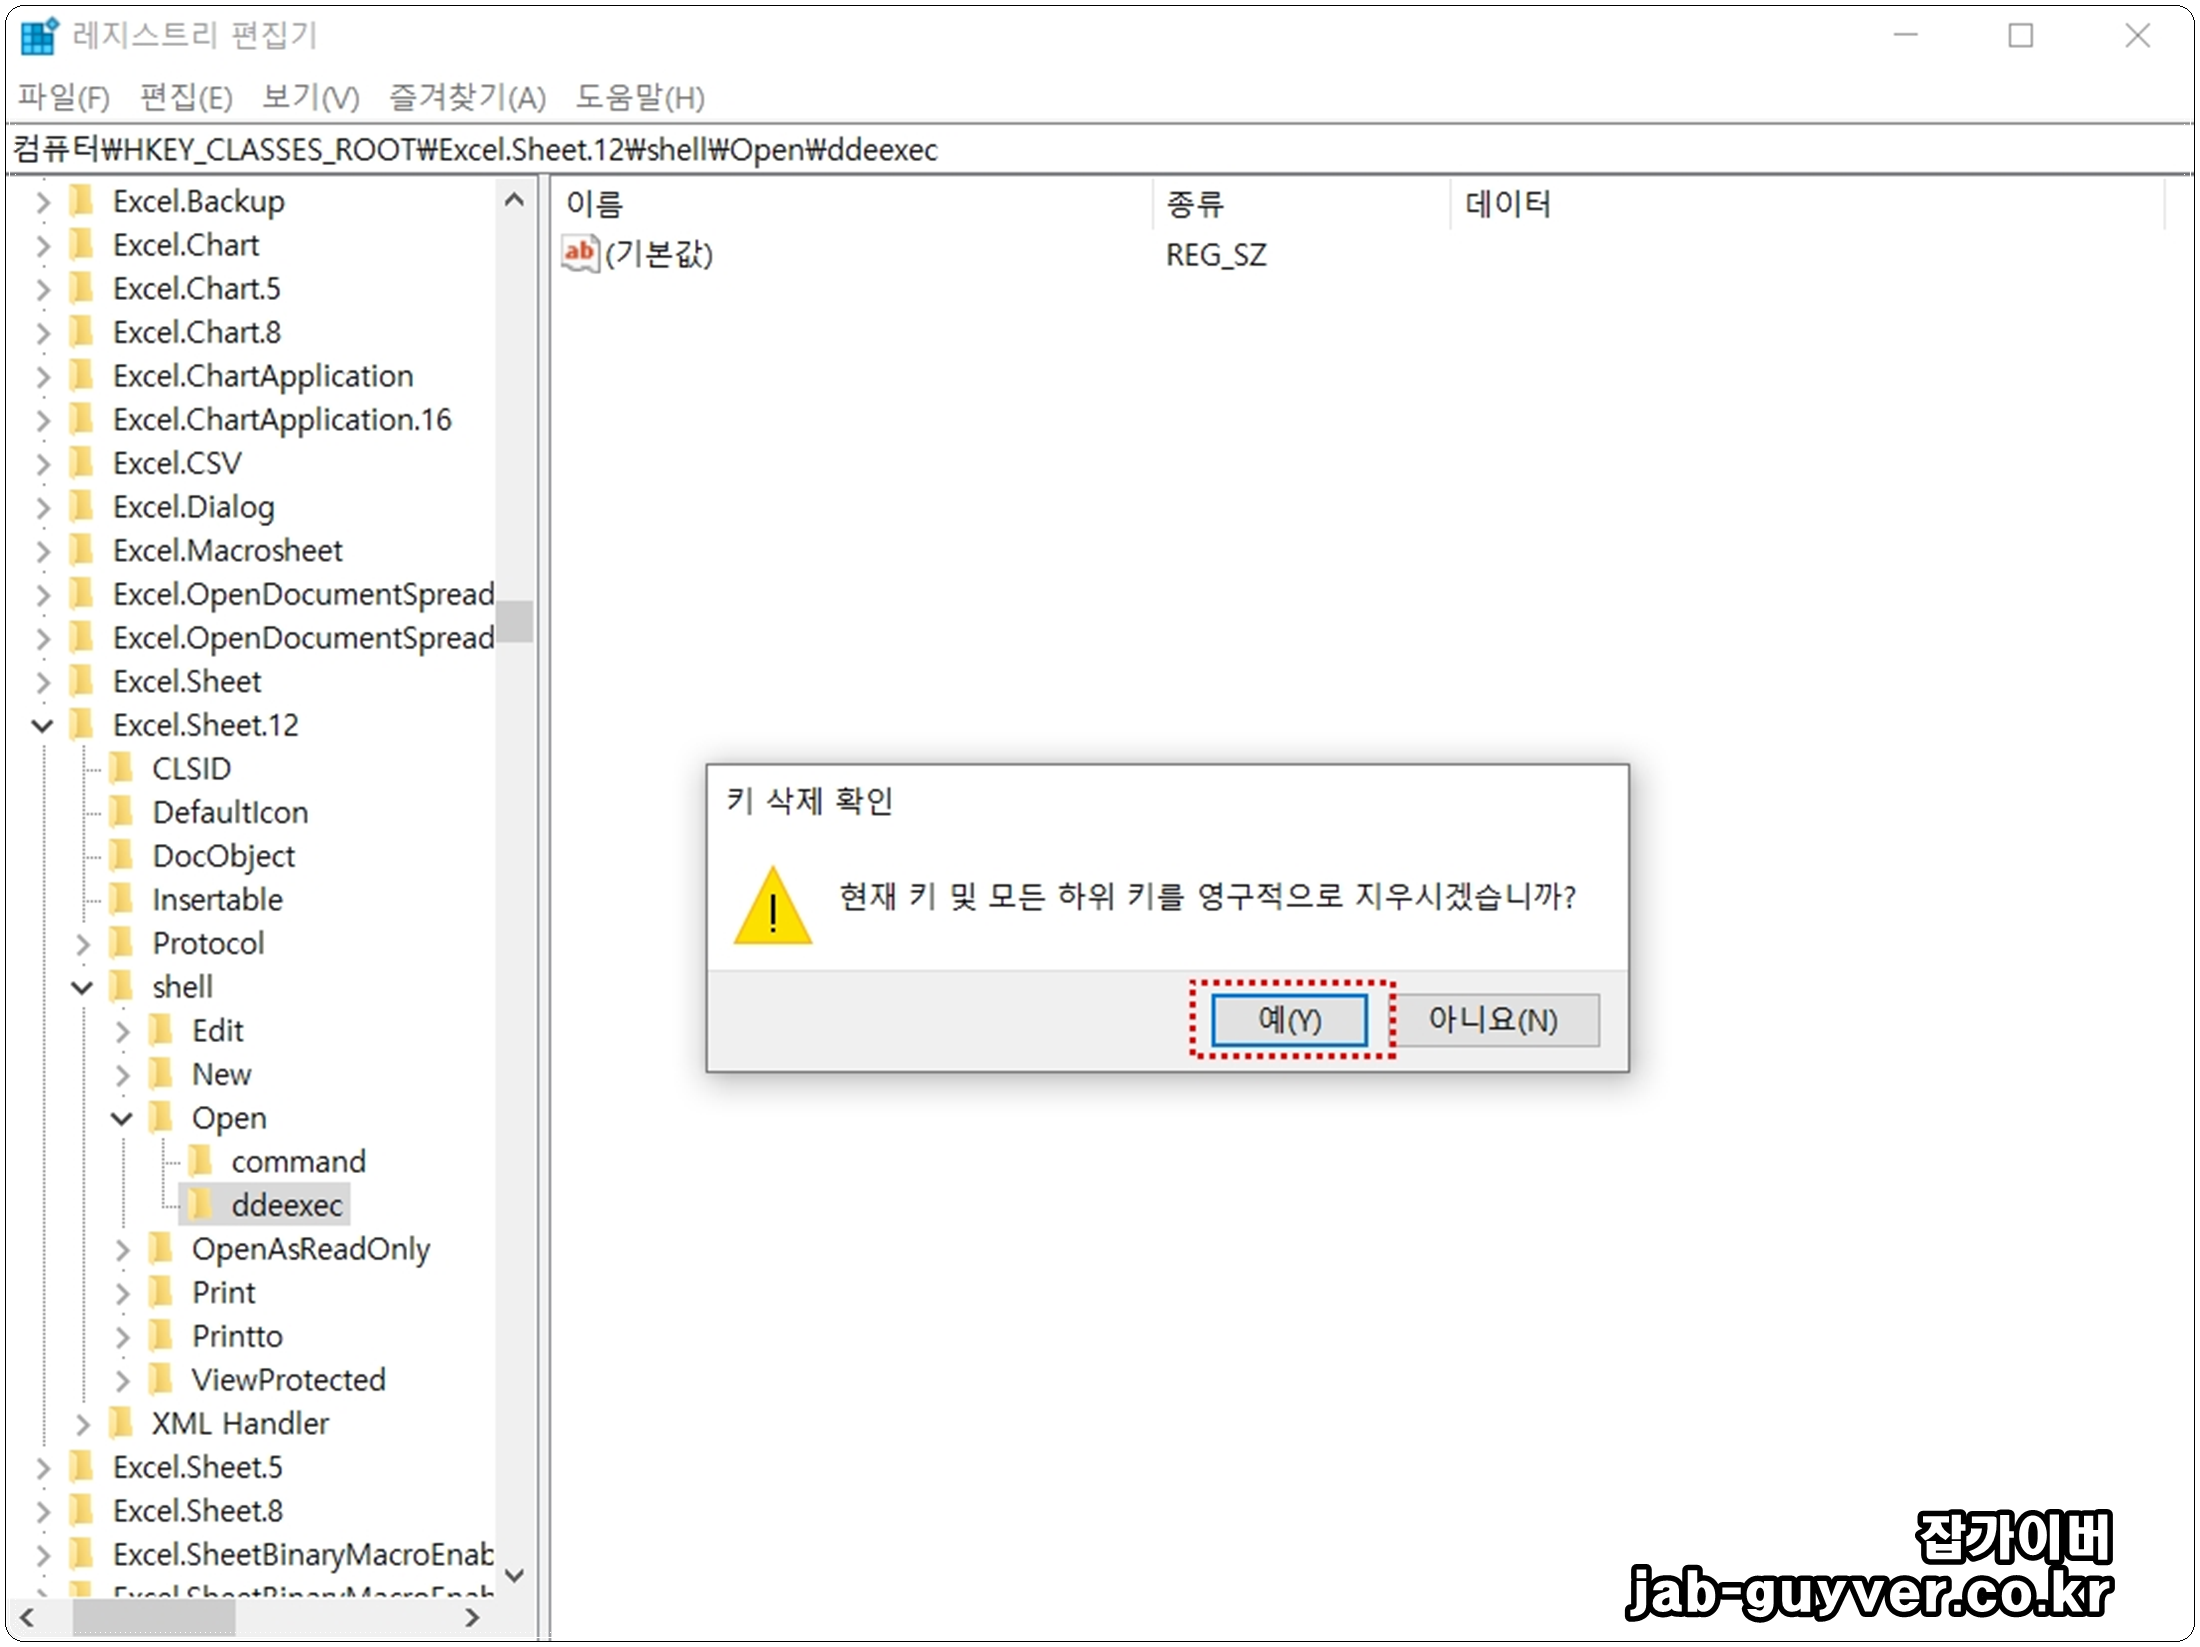Screen dimensions: 2200x1647
Task: Collapse the Excel.Sheet.12 tree node
Action: click(42, 726)
